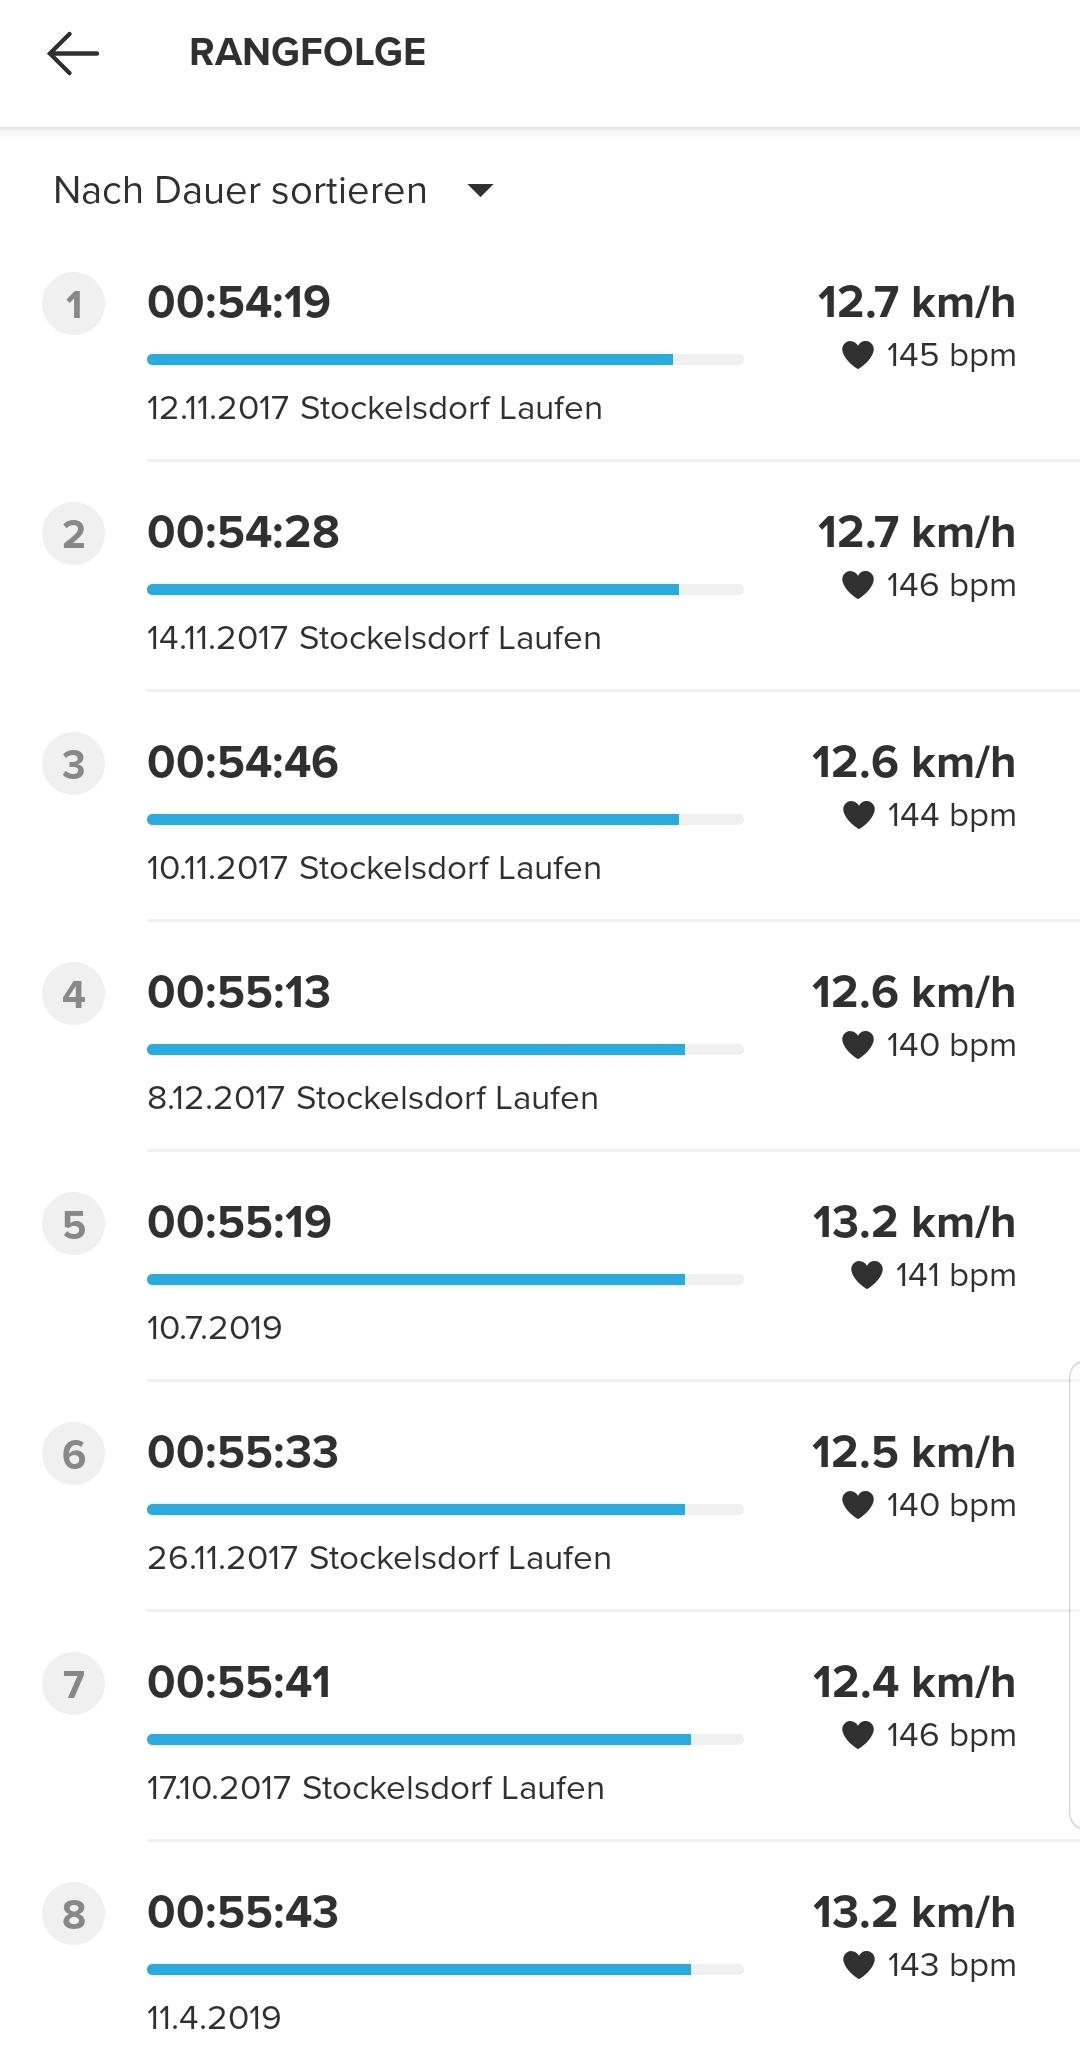Screen dimensions: 1080x2061
Task: Tap rank 5 number badge
Action: coord(73,1224)
